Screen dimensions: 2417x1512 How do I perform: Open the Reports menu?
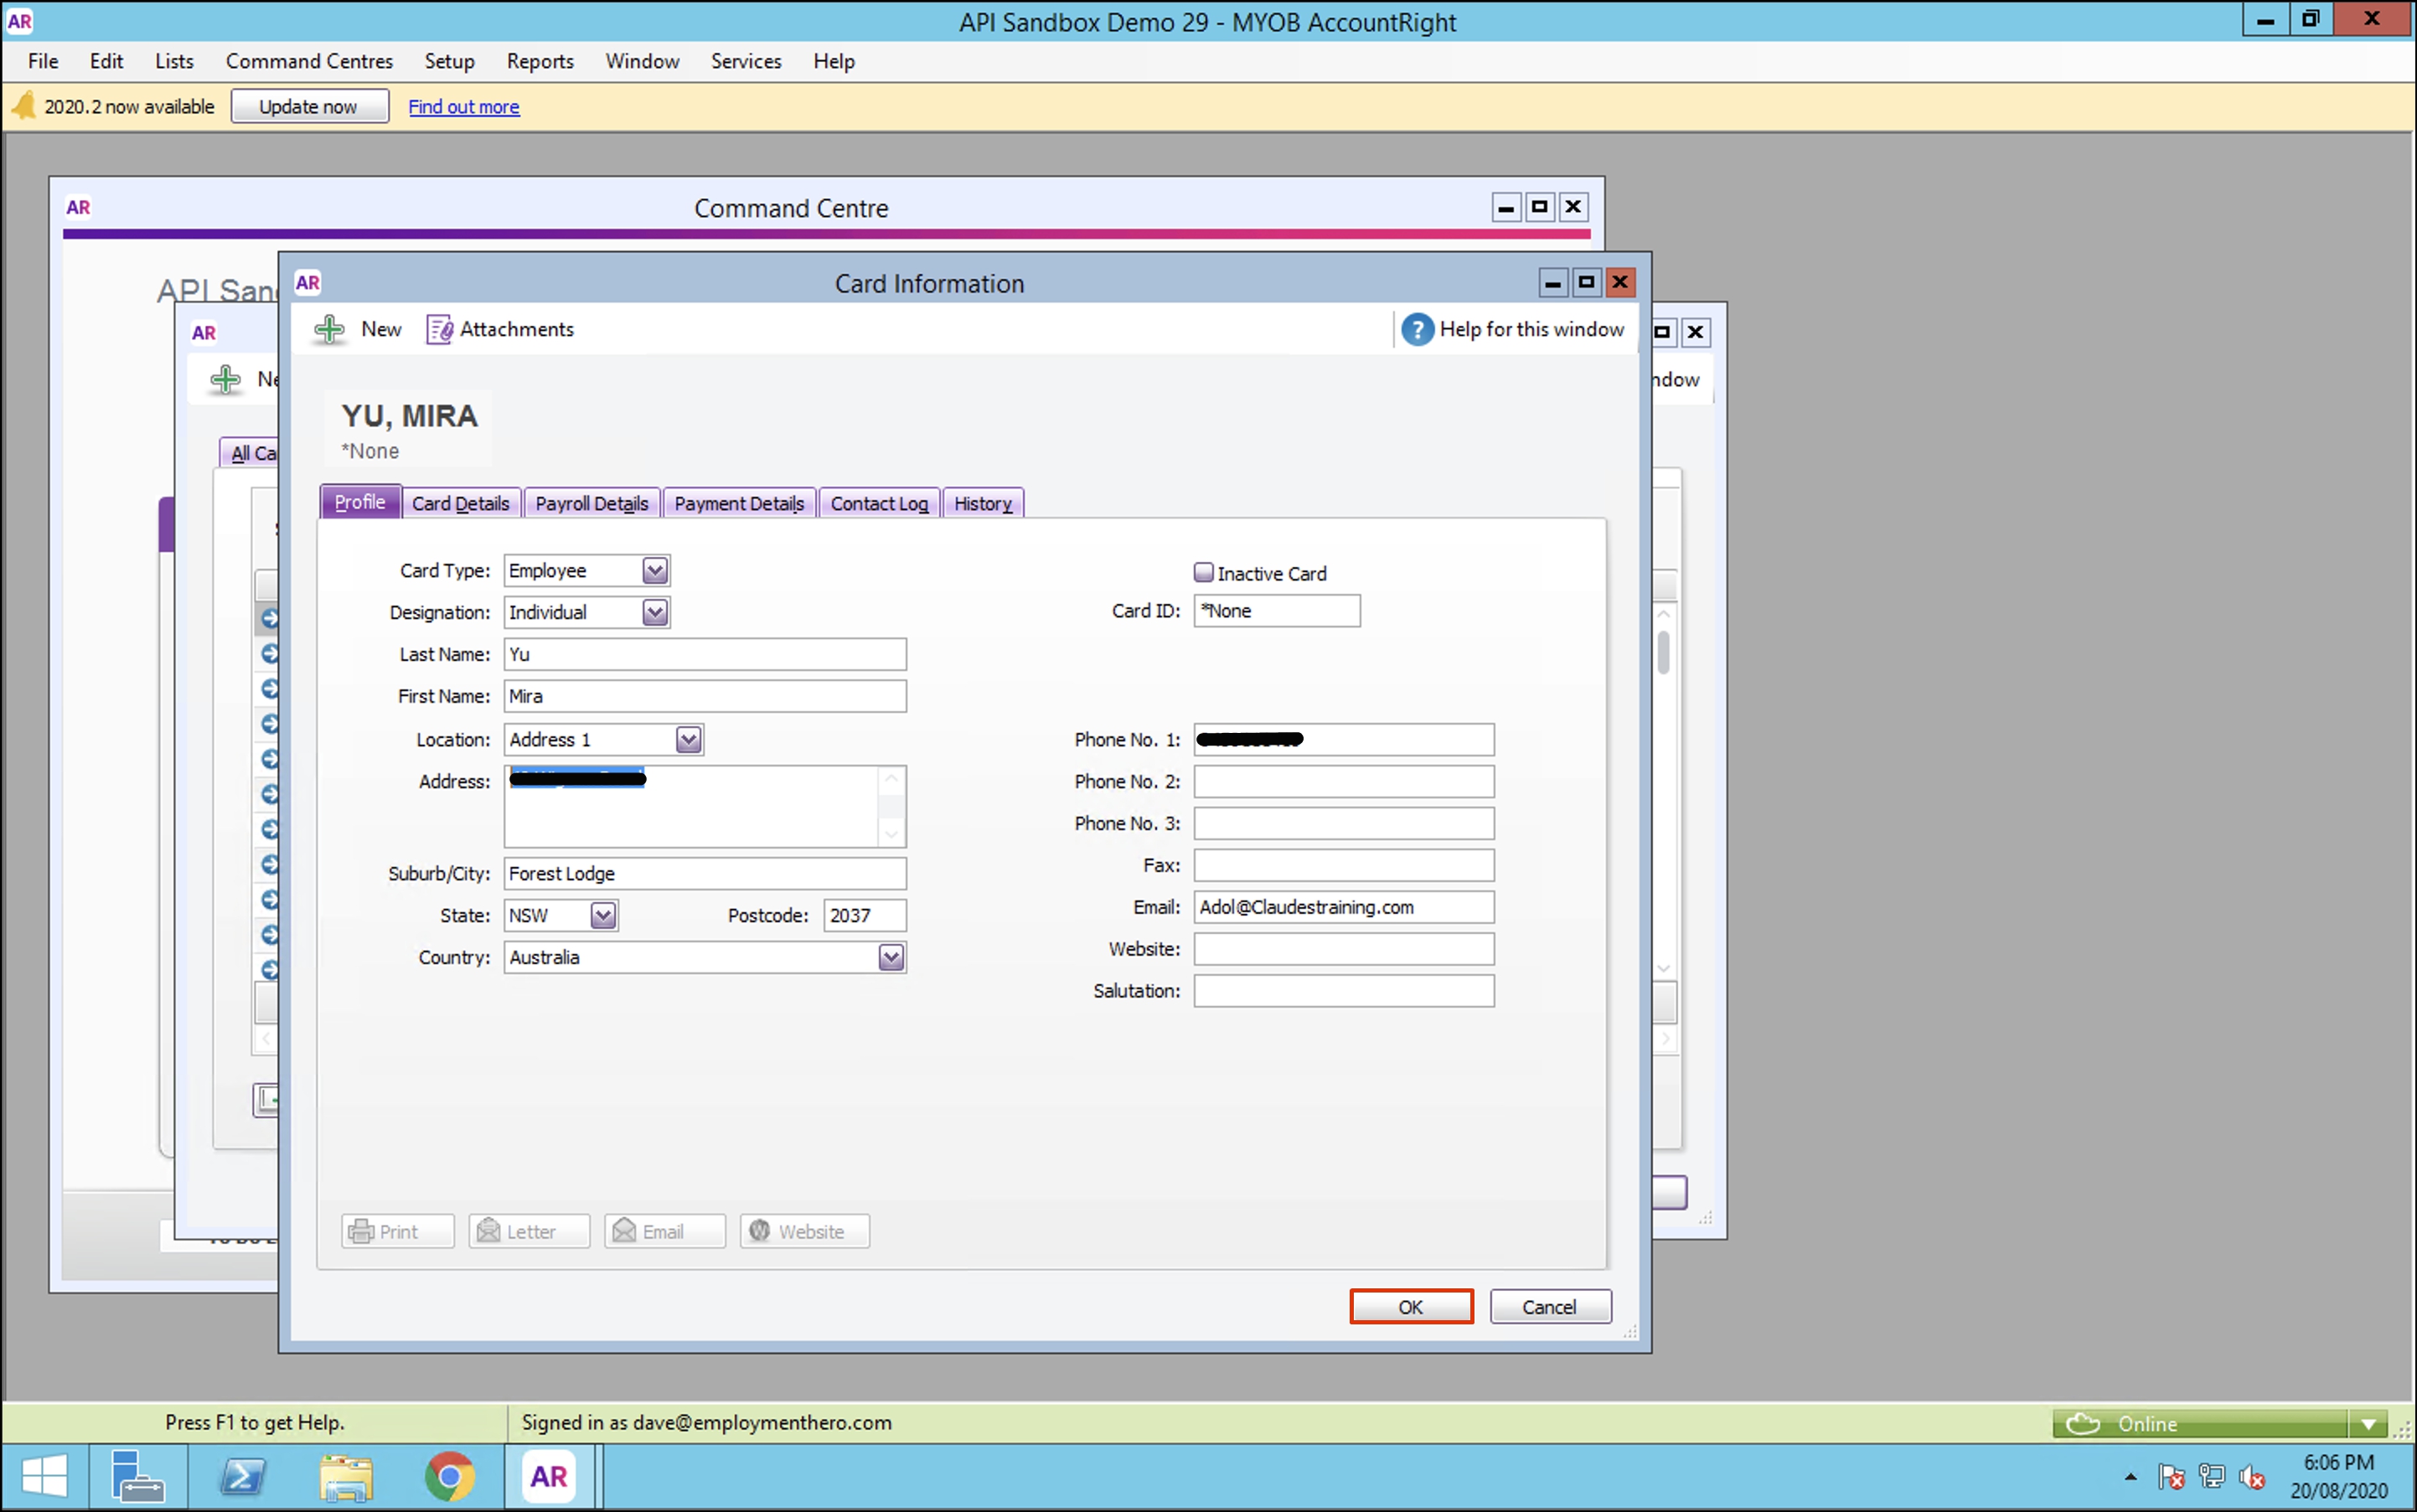[539, 61]
